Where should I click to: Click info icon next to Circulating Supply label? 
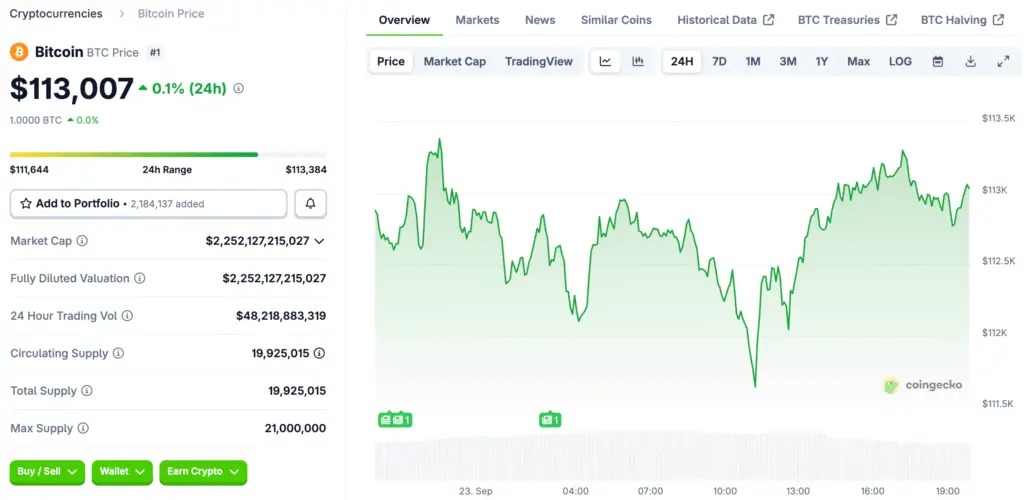coord(118,353)
